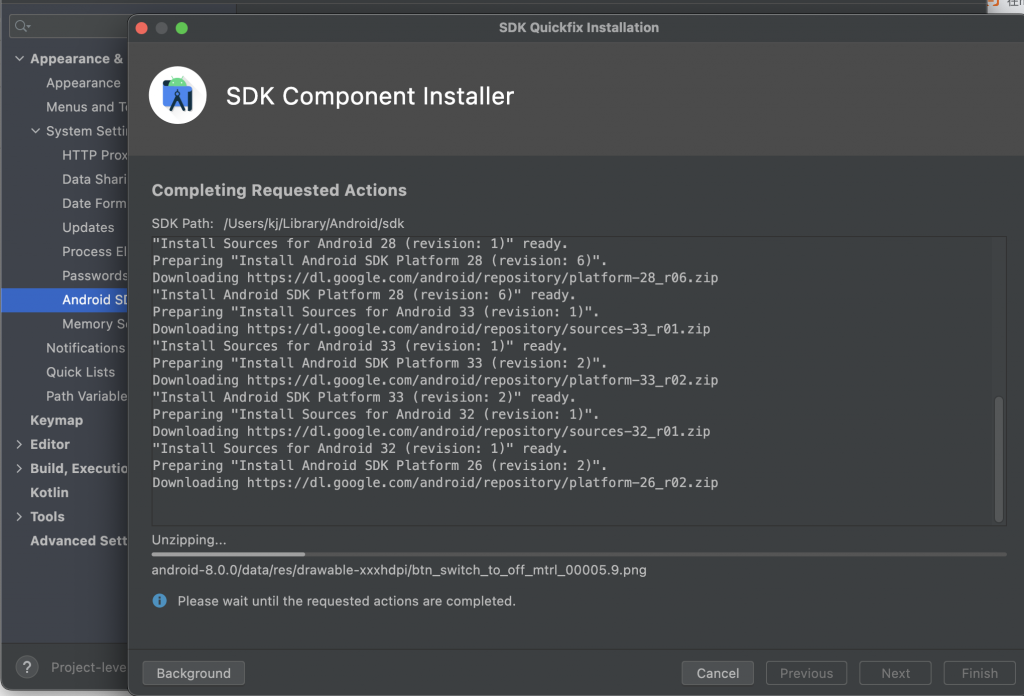Click the search magnifier icon in settings
Viewport: 1024px width, 696px height.
tap(22, 25)
